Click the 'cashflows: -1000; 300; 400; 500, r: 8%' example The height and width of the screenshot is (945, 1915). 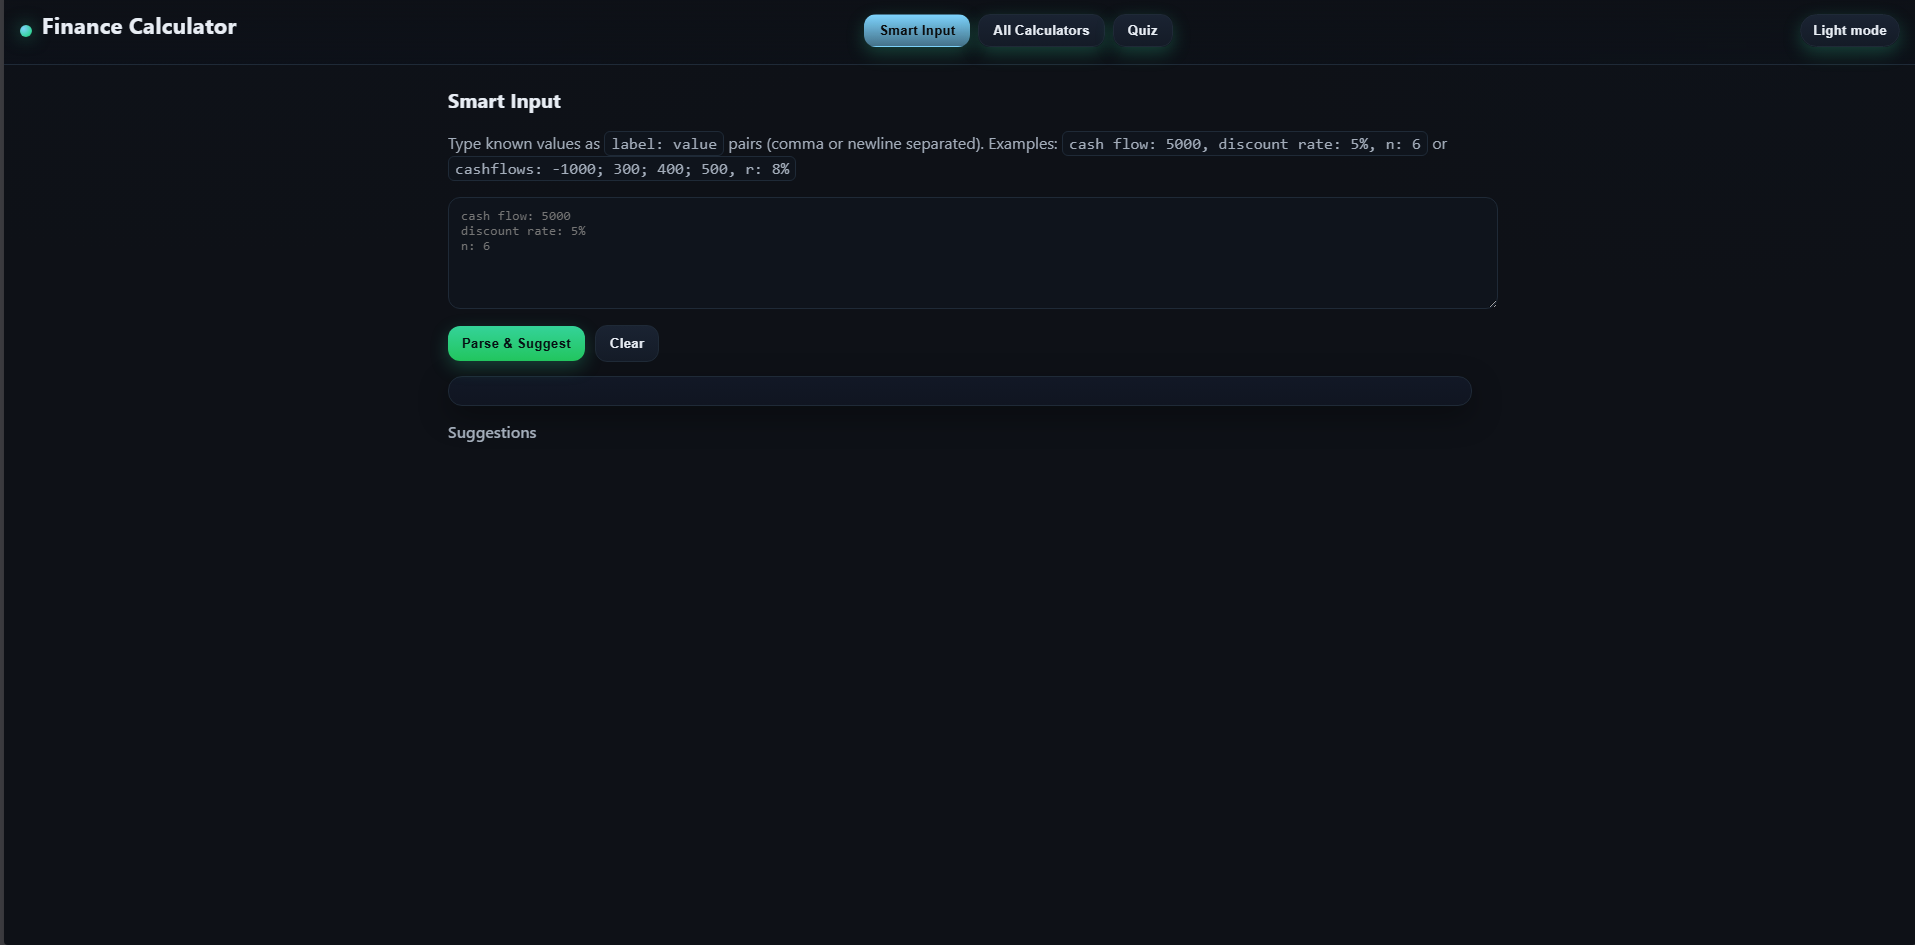coord(622,169)
